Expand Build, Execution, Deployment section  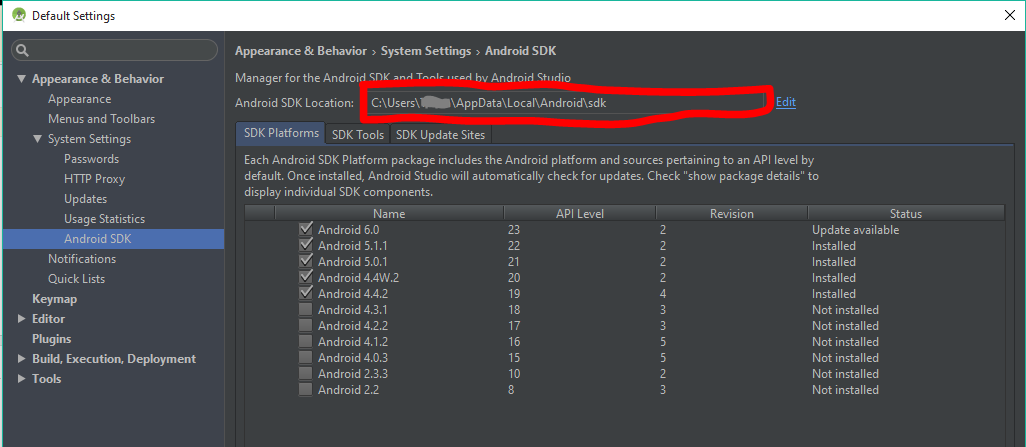pyautogui.click(x=22, y=359)
